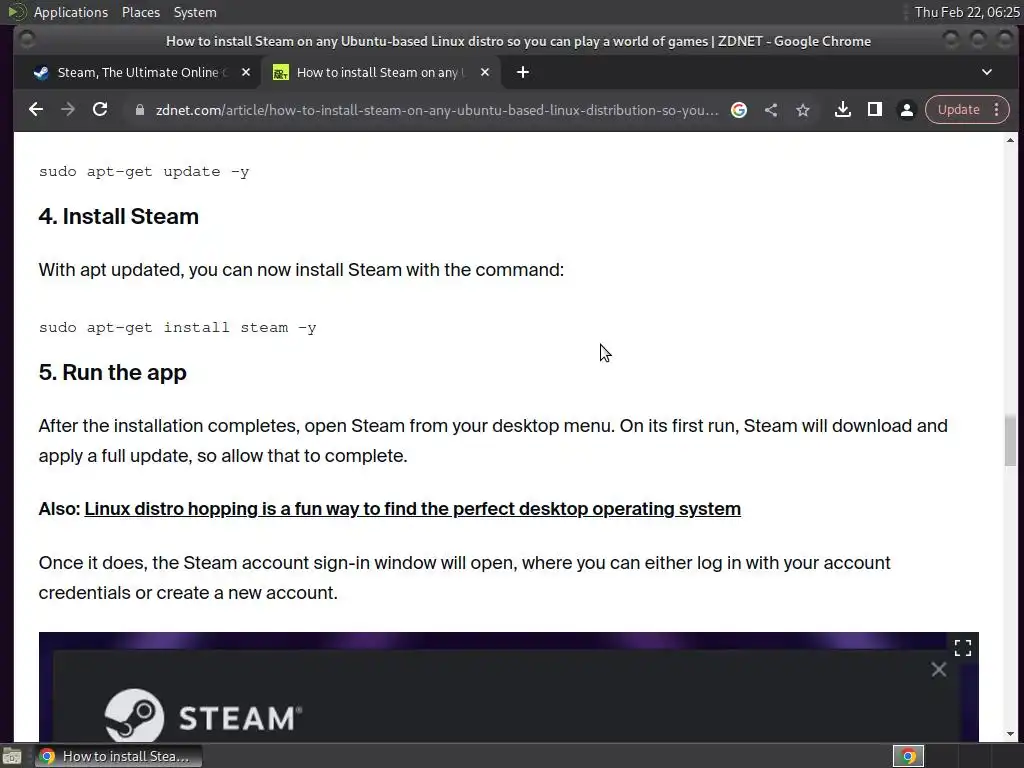1024x768 pixels.
Task: Go back to the previous page
Action: [x=36, y=110]
